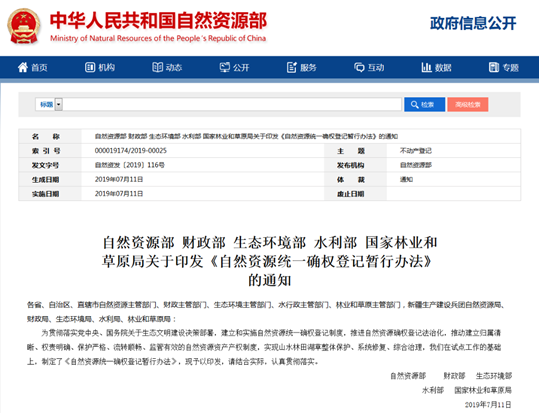
Task: Click the national emblem logo
Action: coord(24,26)
